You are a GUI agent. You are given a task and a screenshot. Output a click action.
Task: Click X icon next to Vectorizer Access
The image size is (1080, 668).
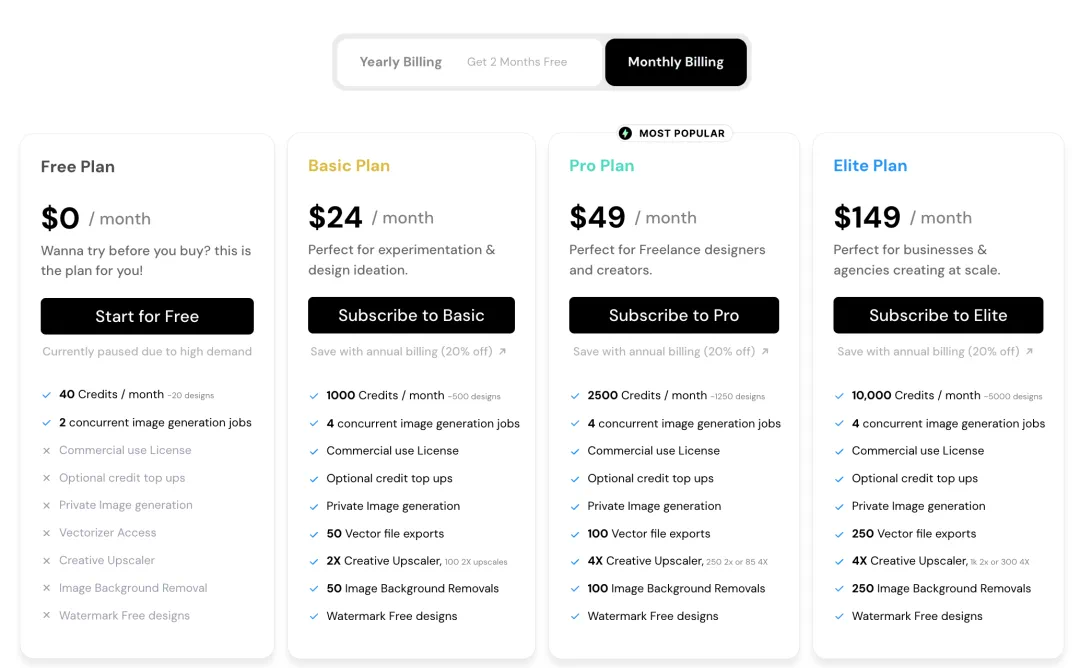[46, 533]
